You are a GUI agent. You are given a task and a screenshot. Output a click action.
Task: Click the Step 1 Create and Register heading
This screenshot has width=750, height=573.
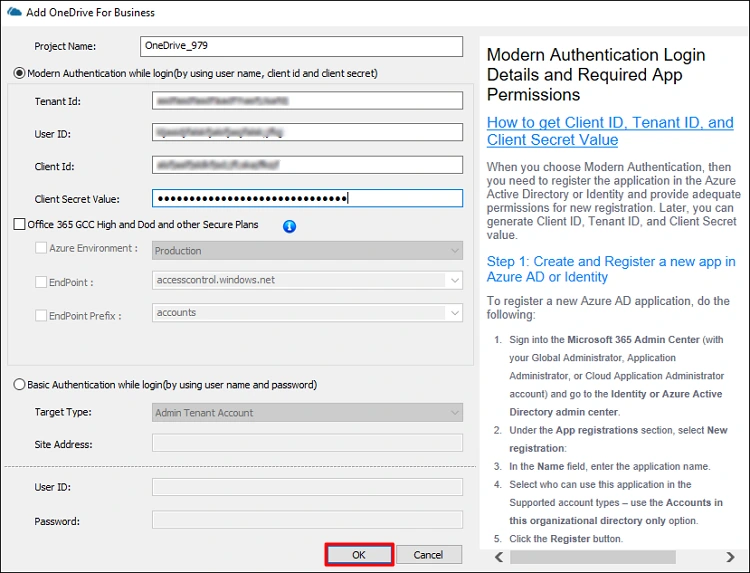pos(611,269)
